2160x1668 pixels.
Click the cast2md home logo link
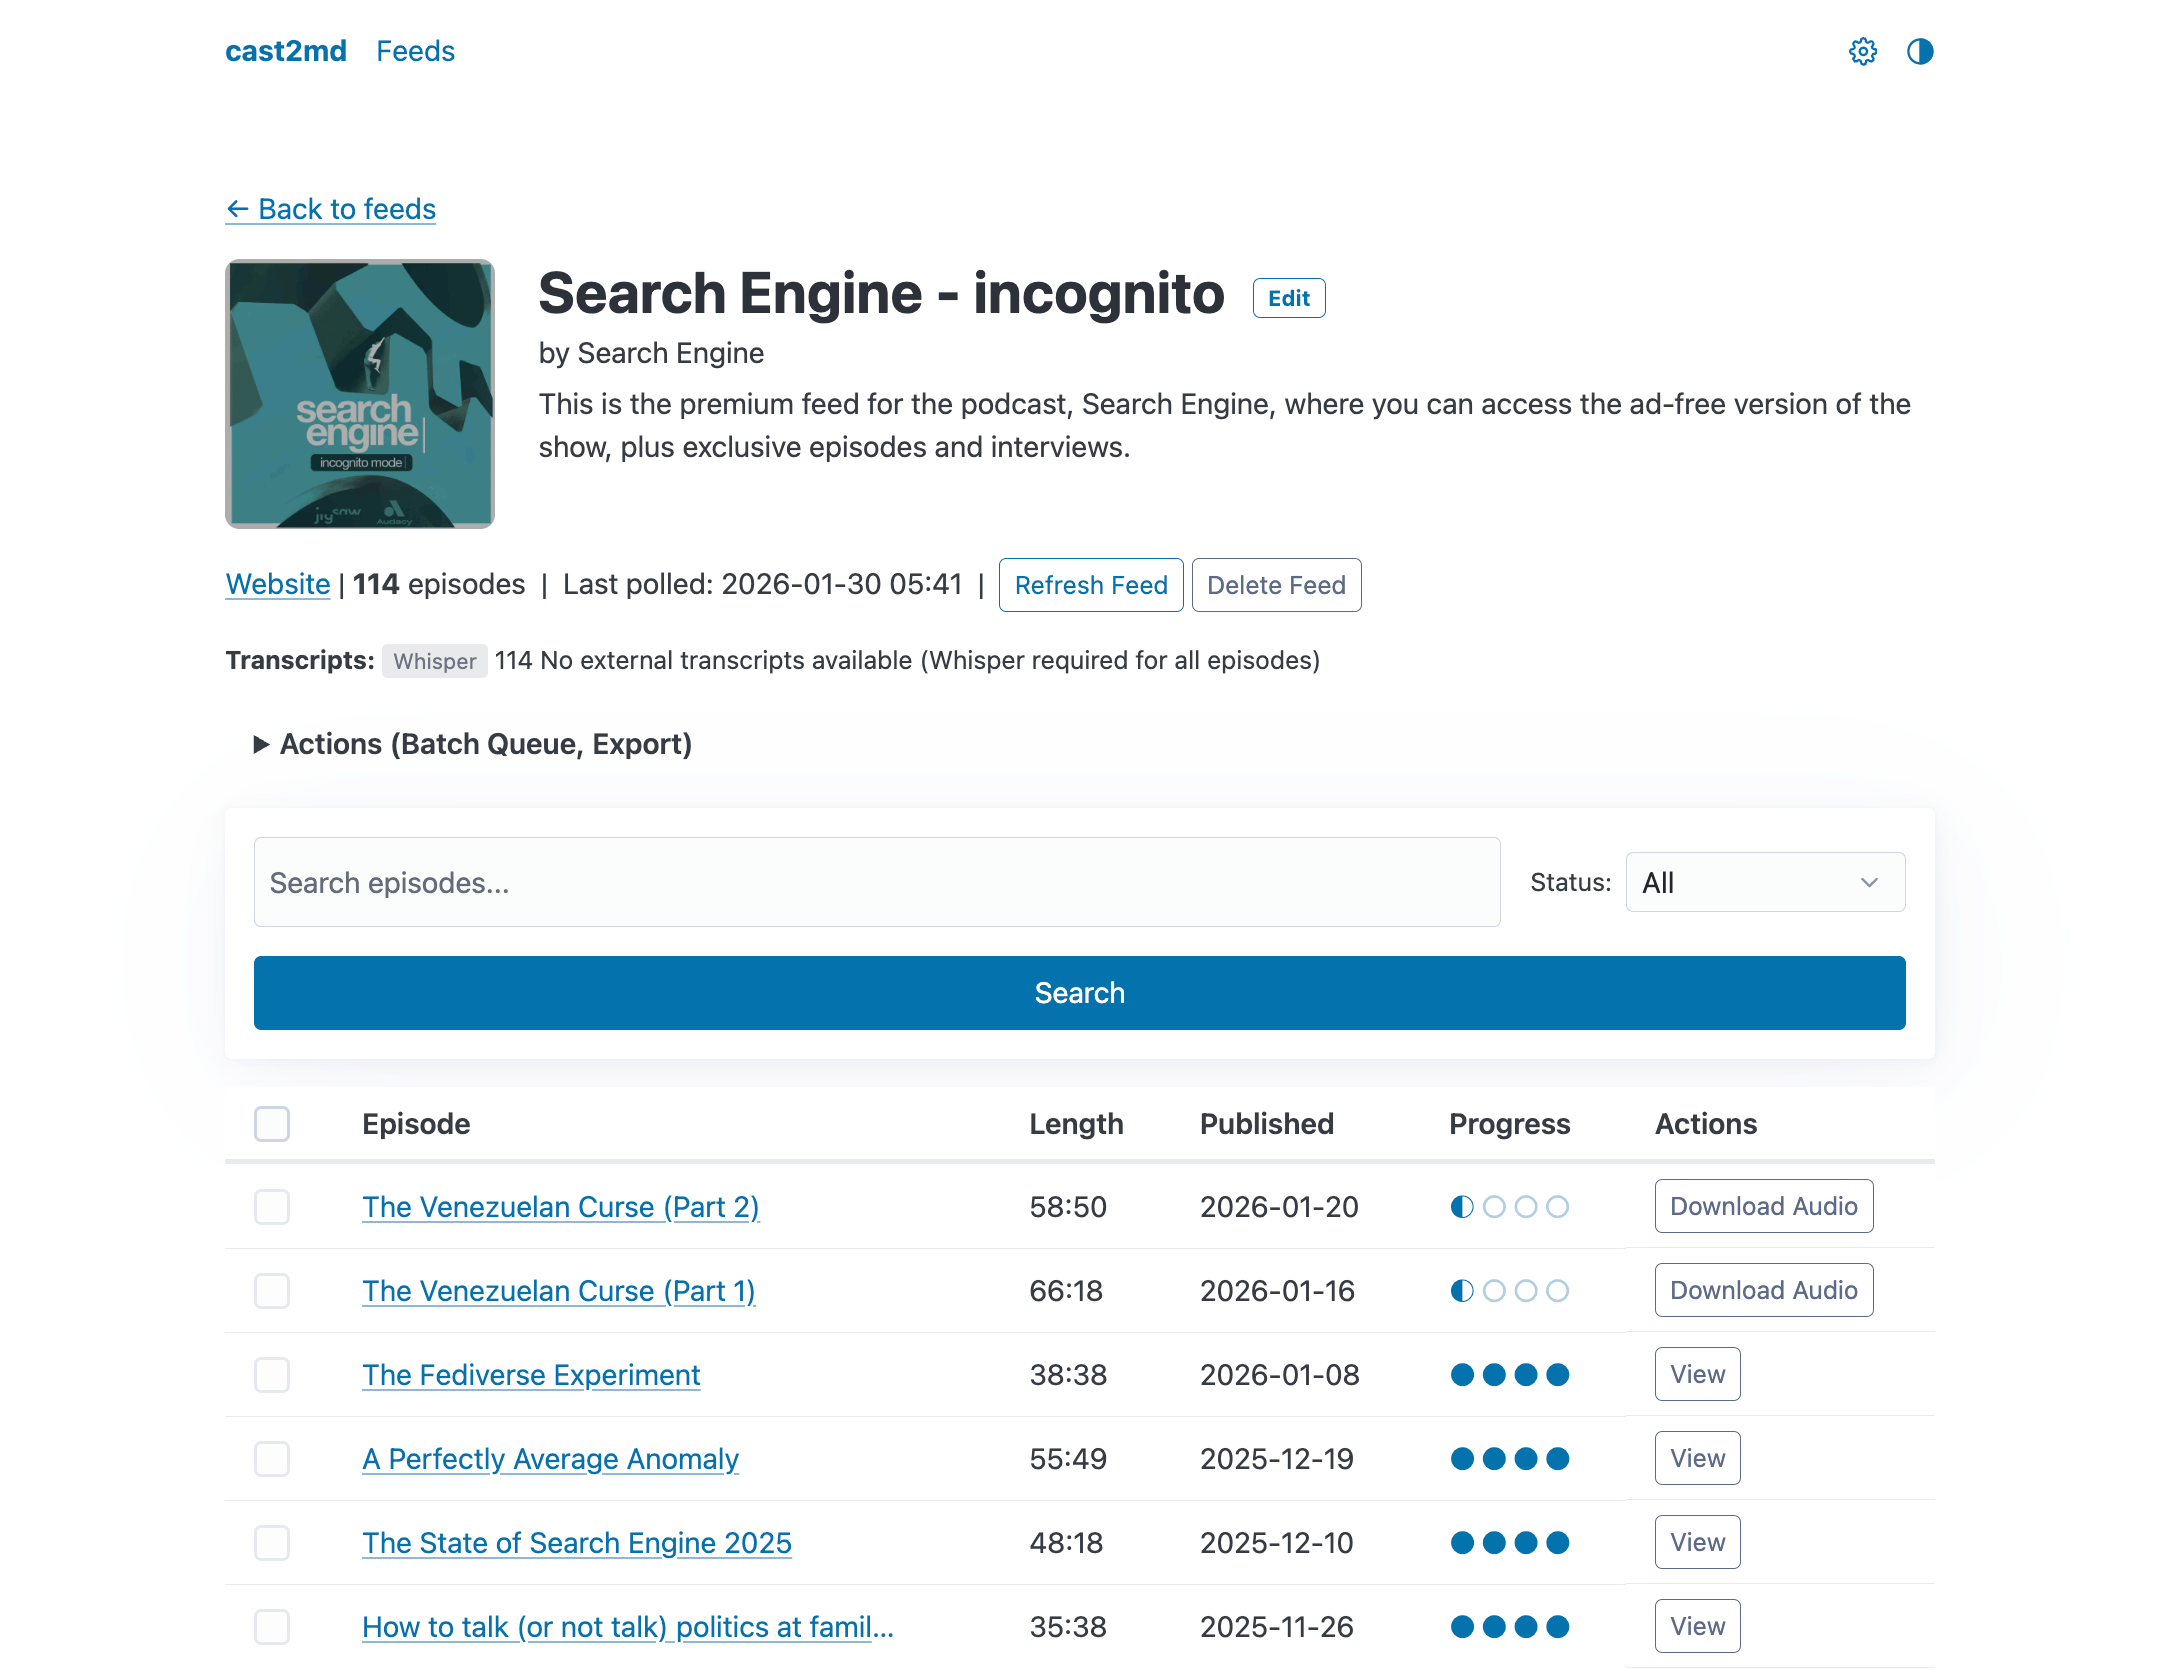click(x=286, y=51)
